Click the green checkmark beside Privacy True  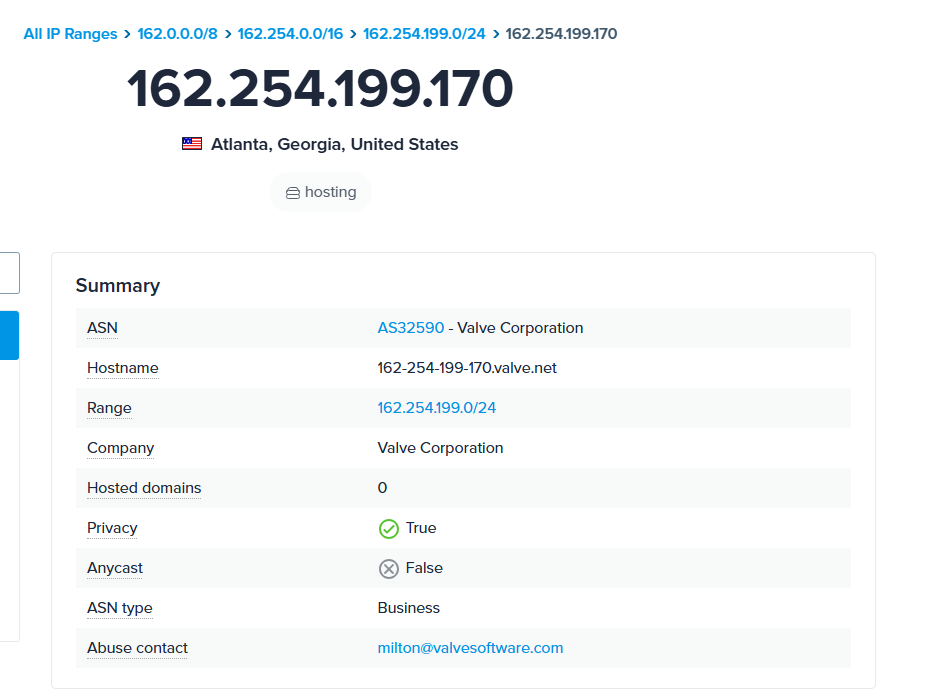(389, 529)
